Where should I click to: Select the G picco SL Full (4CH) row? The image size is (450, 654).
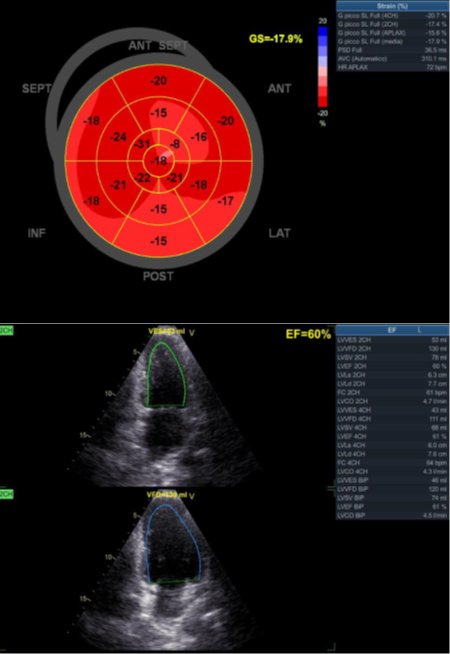[x=392, y=16]
